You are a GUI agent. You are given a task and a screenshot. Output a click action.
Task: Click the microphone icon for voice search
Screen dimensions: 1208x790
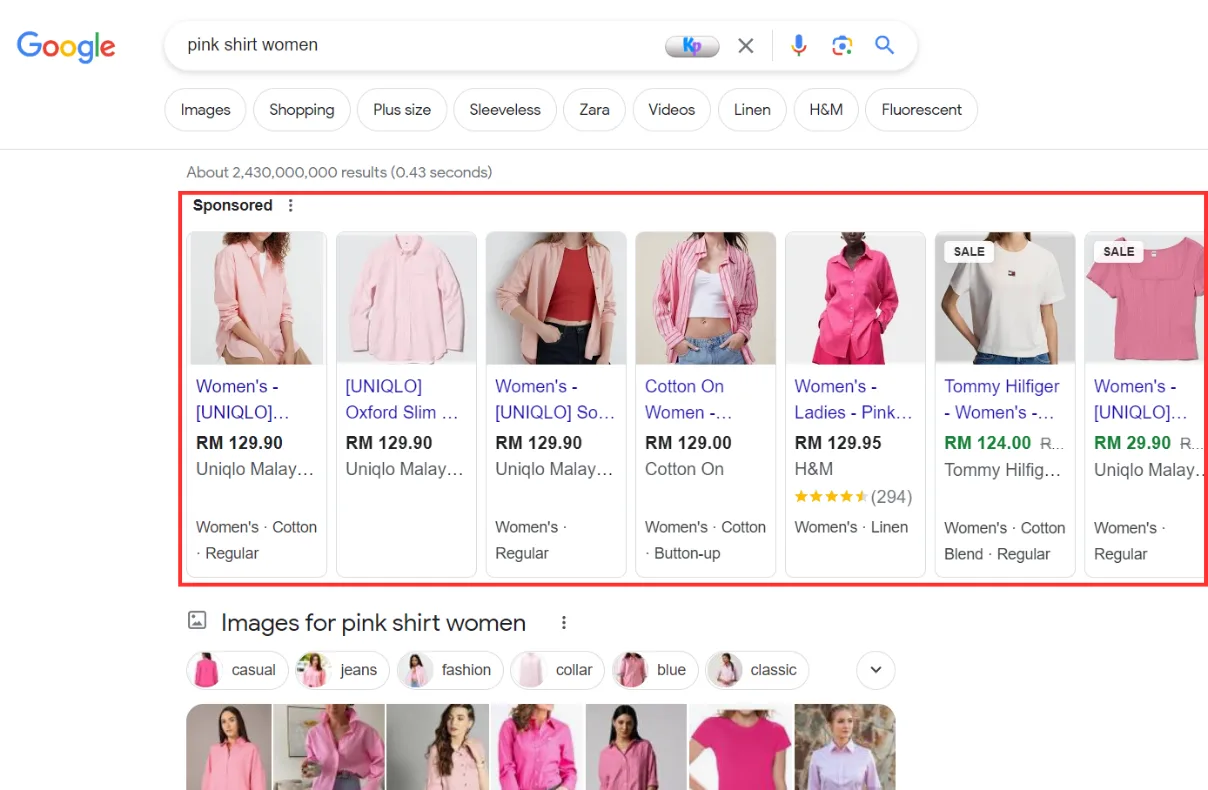(x=798, y=45)
